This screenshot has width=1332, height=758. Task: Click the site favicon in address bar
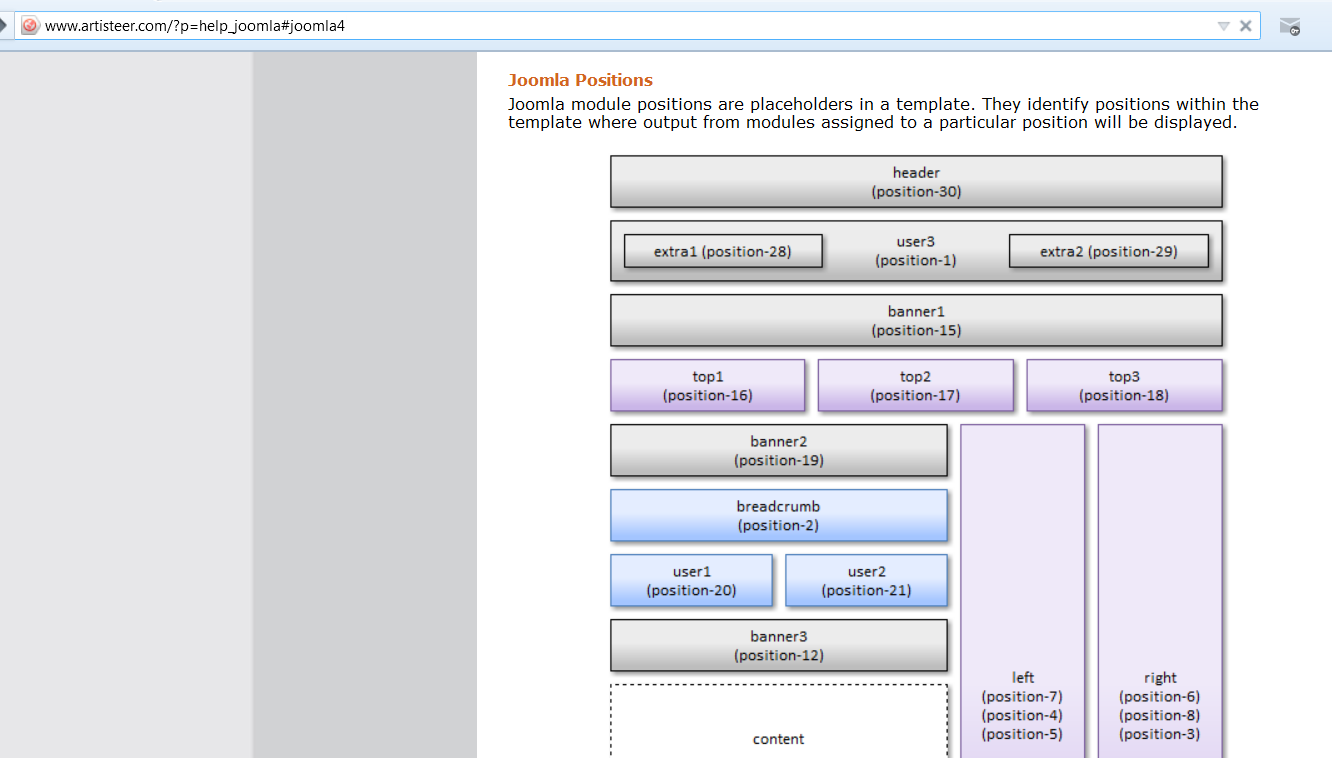click(x=30, y=26)
